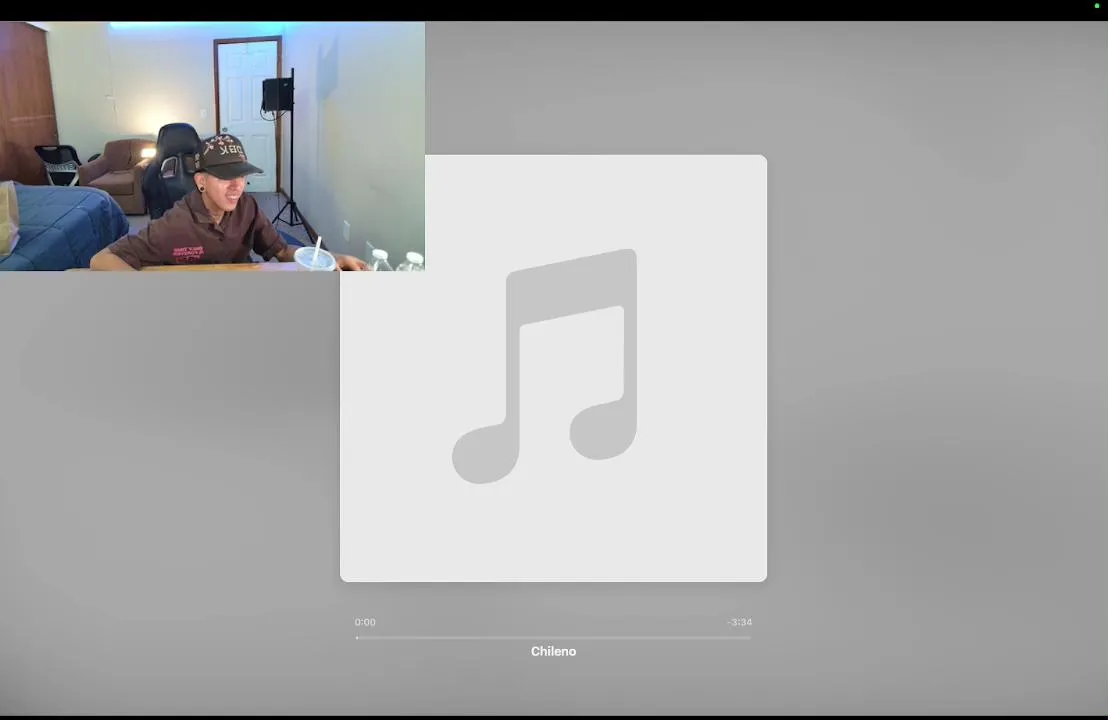Click the music note album artwork
Viewport: 1108px width, 720px height.
coord(553,368)
